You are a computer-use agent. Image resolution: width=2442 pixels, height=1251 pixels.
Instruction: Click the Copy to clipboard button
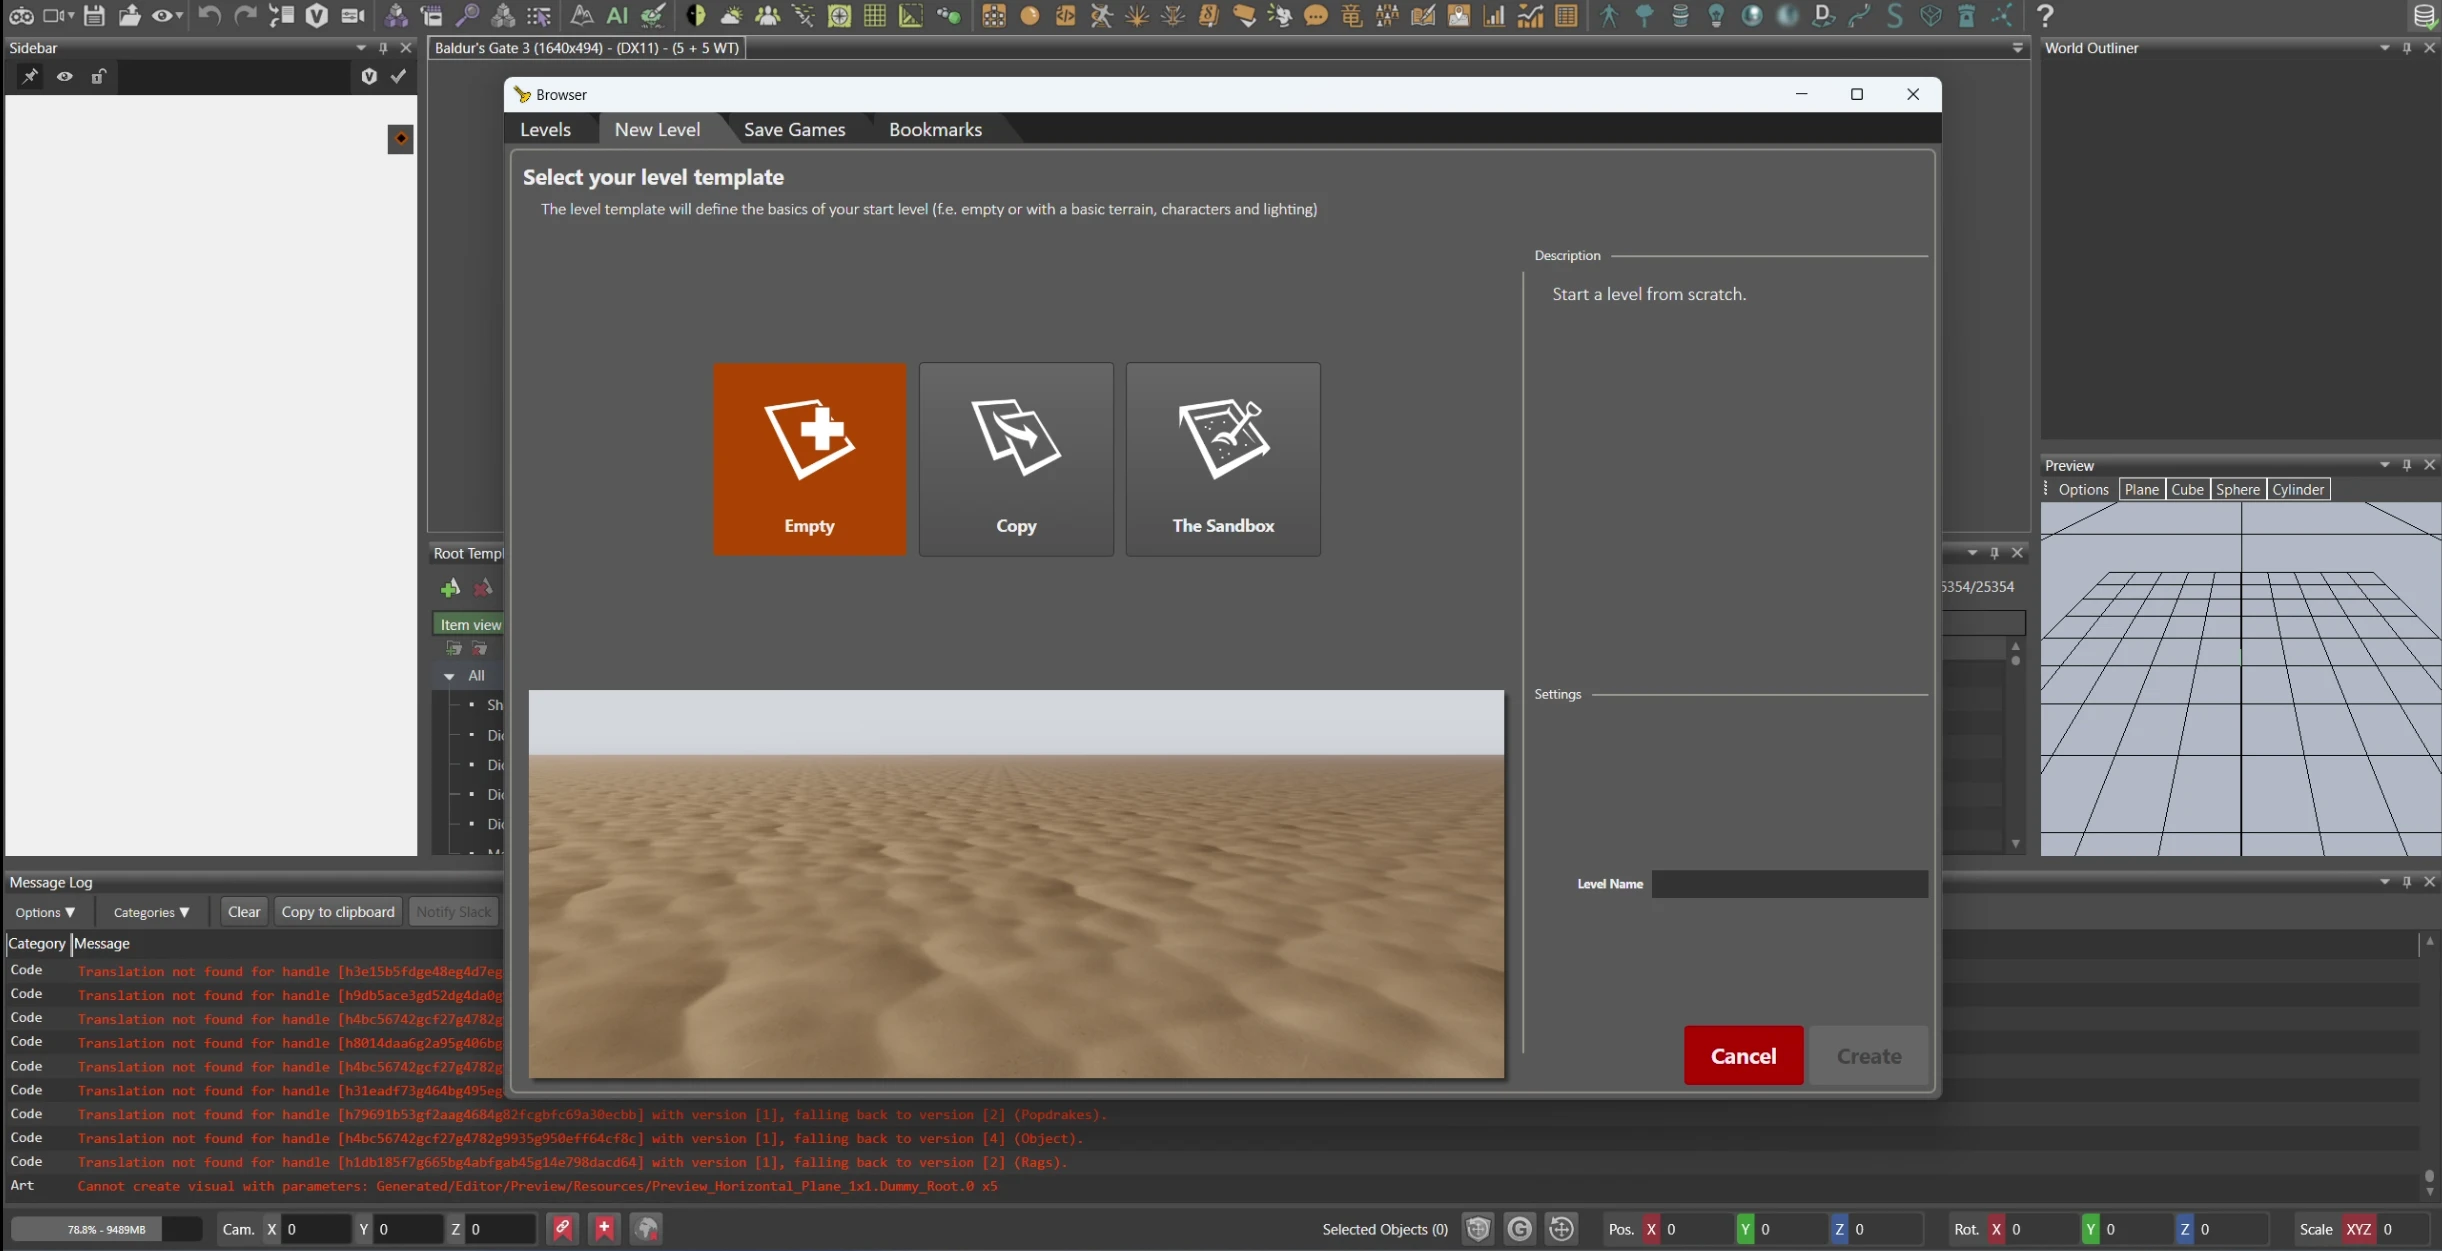tap(338, 911)
